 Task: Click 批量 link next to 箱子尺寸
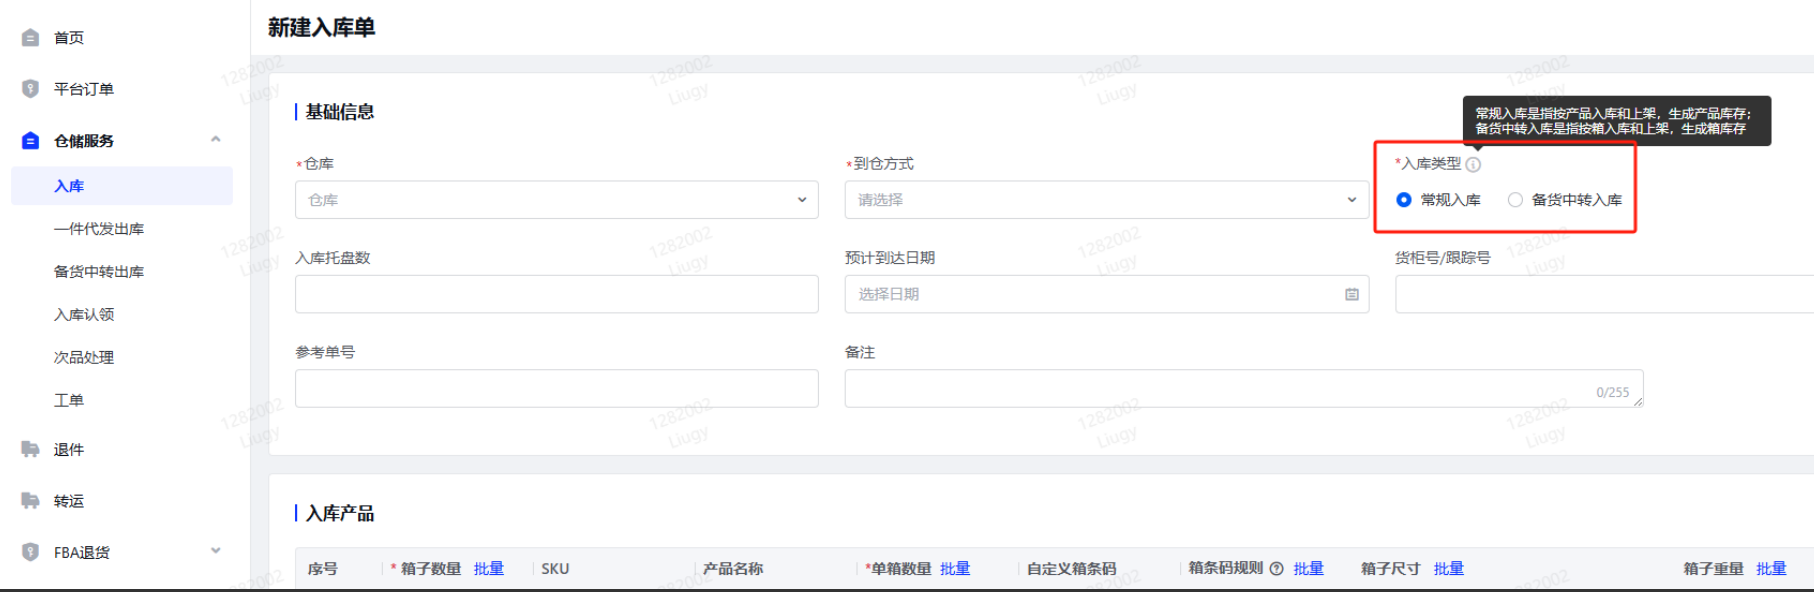(x=1448, y=569)
